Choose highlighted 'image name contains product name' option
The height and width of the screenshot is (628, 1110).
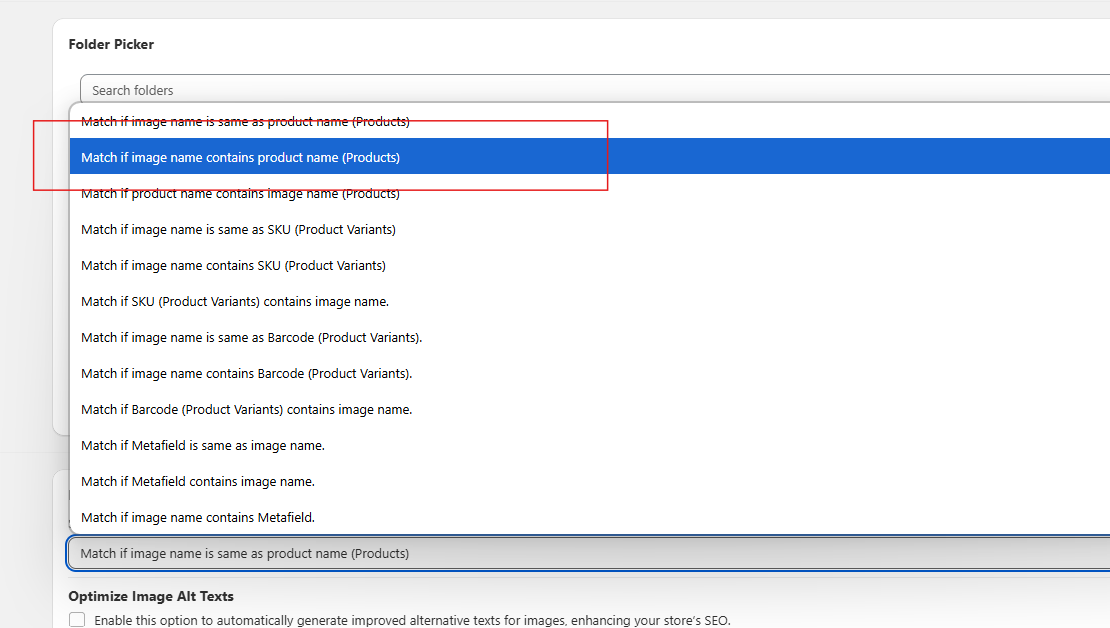click(x=240, y=157)
